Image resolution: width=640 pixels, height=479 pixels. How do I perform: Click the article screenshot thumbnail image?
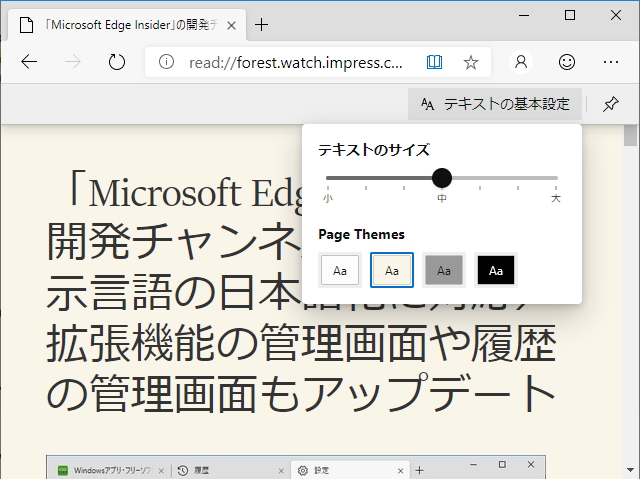[x=296, y=467]
